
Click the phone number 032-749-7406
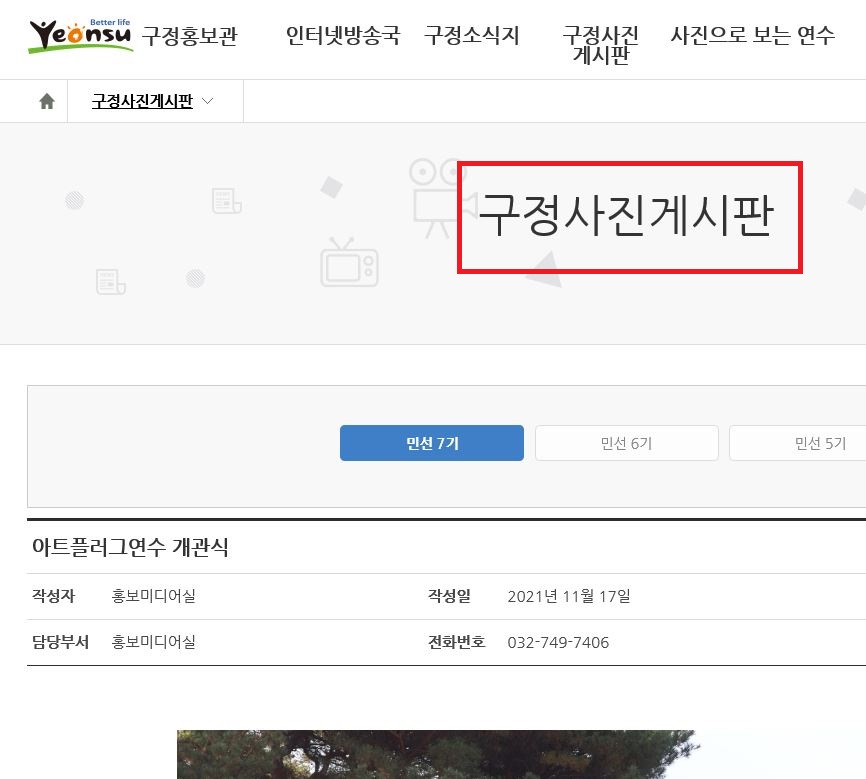[x=558, y=643]
